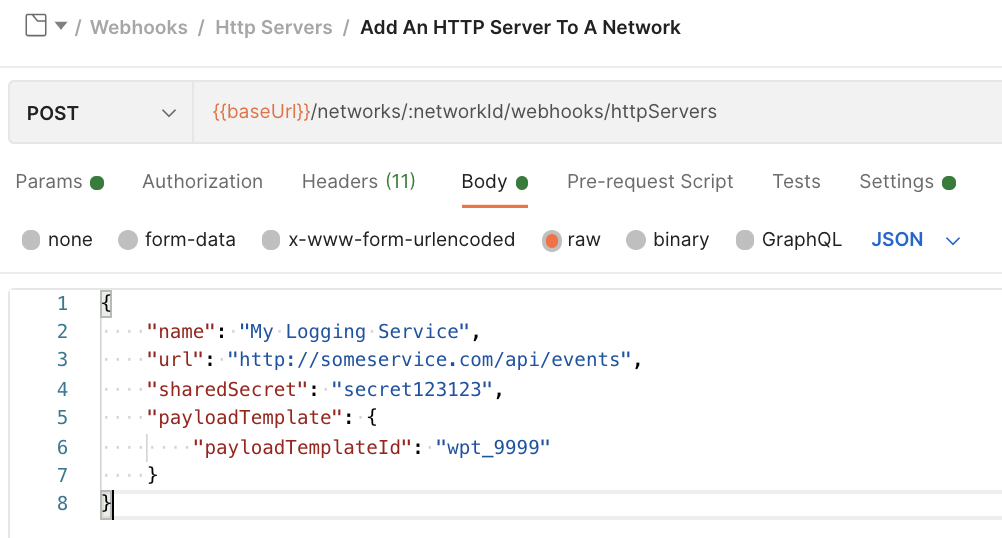Open the dropdown arrow beside the document icon
The image size is (1002, 538).
click(x=61, y=26)
